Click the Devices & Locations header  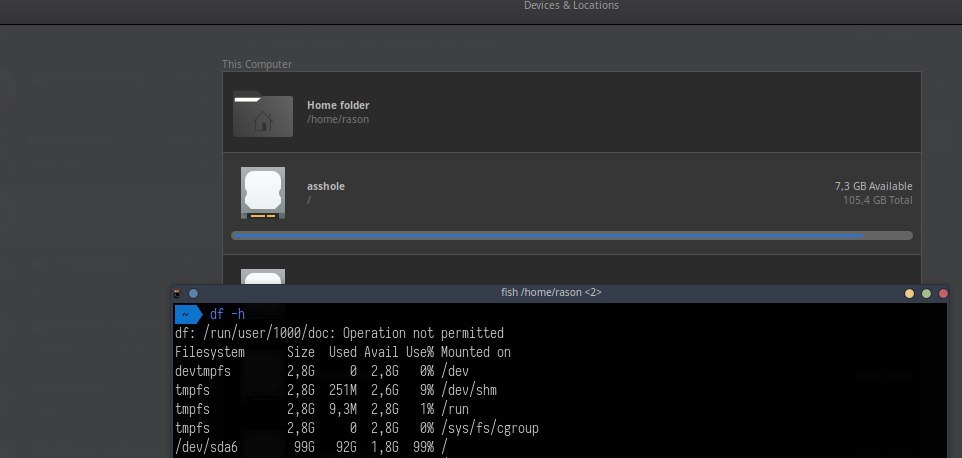pos(571,6)
